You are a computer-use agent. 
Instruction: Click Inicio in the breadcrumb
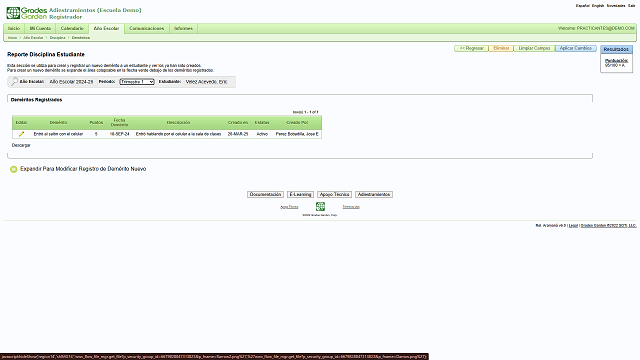(13, 38)
